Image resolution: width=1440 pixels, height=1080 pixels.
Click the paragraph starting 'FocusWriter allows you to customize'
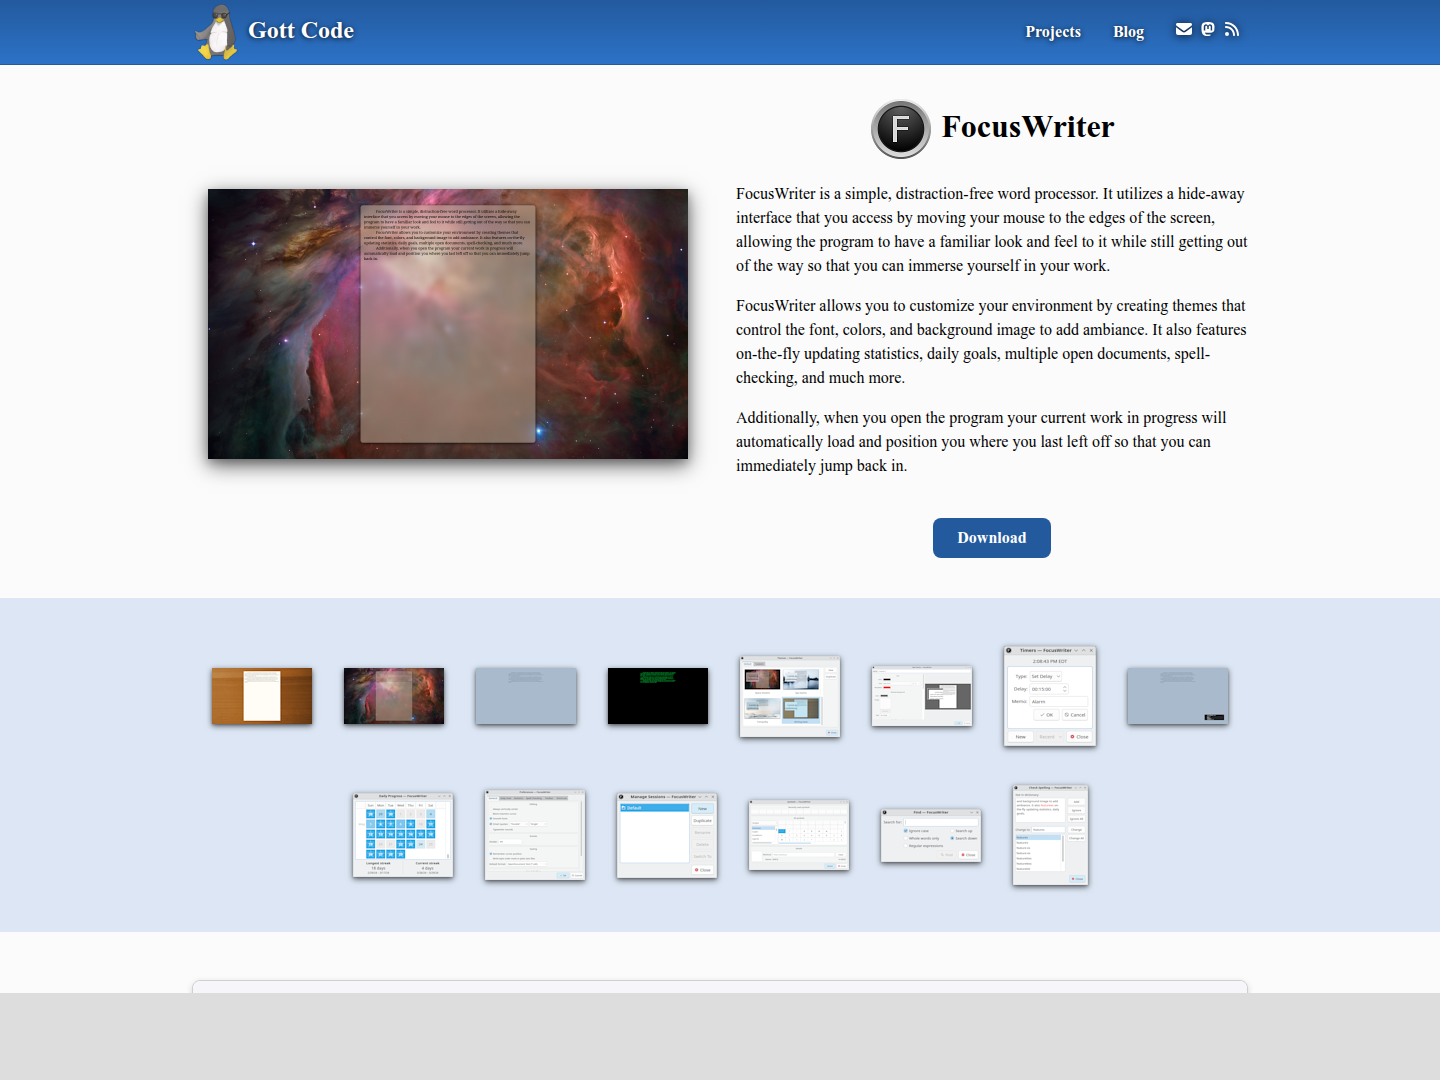[992, 342]
